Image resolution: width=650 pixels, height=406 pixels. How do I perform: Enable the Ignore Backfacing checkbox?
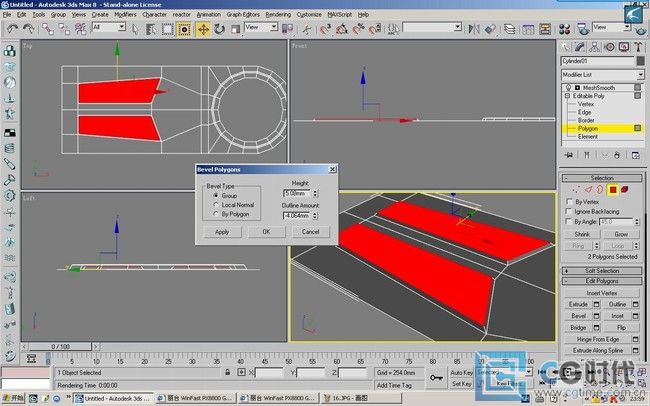click(x=569, y=212)
